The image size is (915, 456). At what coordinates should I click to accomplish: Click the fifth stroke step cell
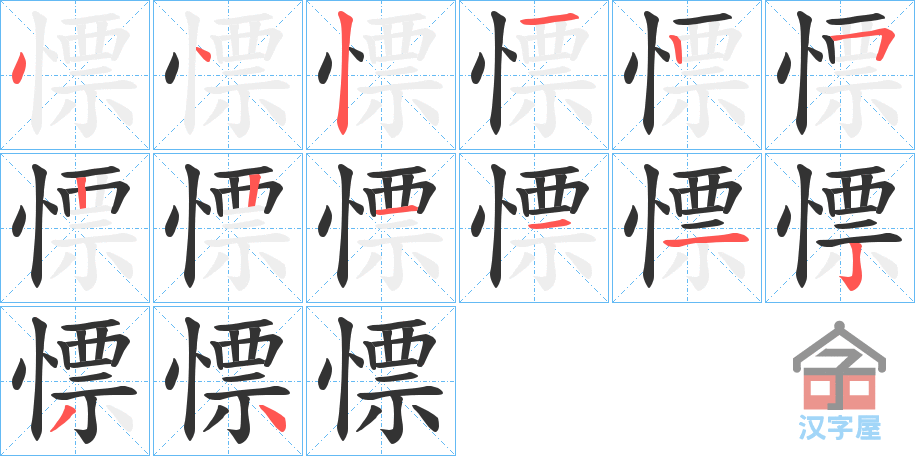(x=687, y=75)
